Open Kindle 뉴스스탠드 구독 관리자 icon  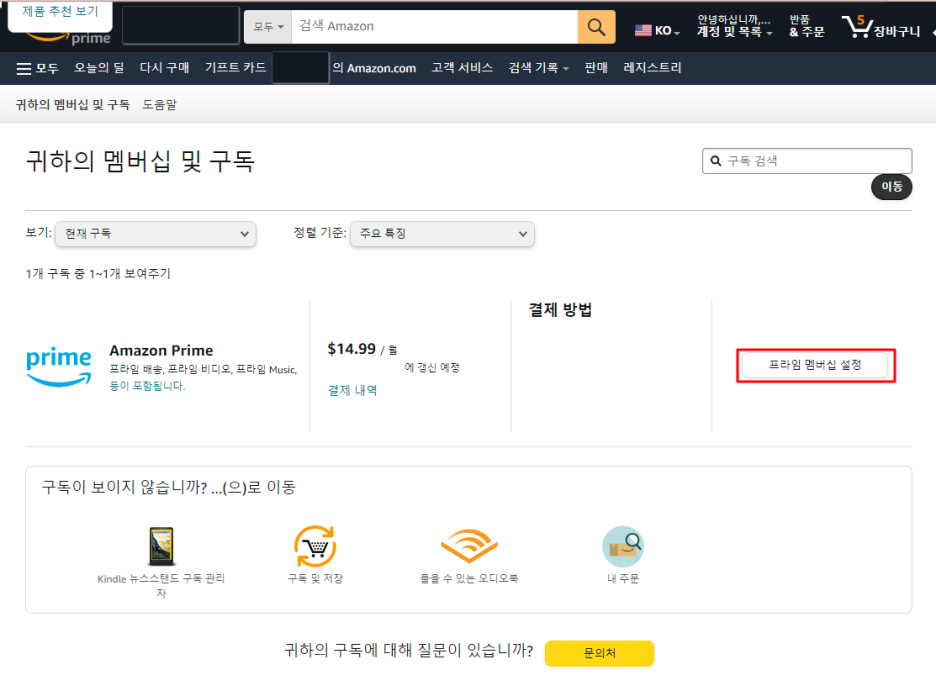[x=161, y=546]
